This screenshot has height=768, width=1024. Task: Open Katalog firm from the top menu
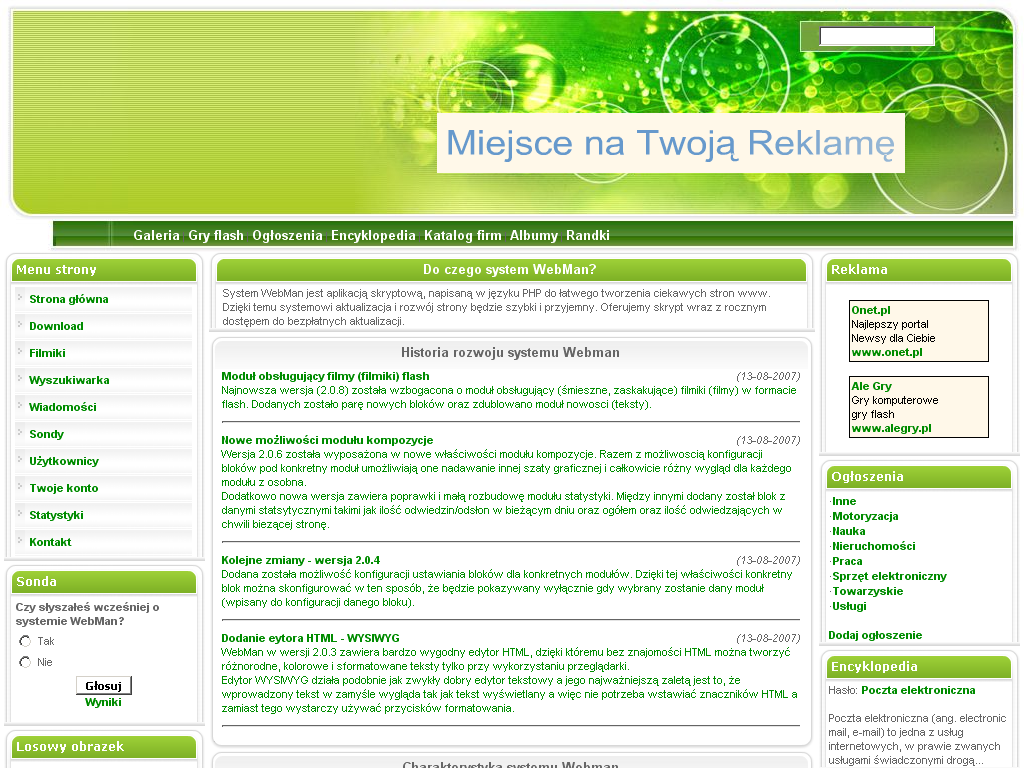(462, 236)
